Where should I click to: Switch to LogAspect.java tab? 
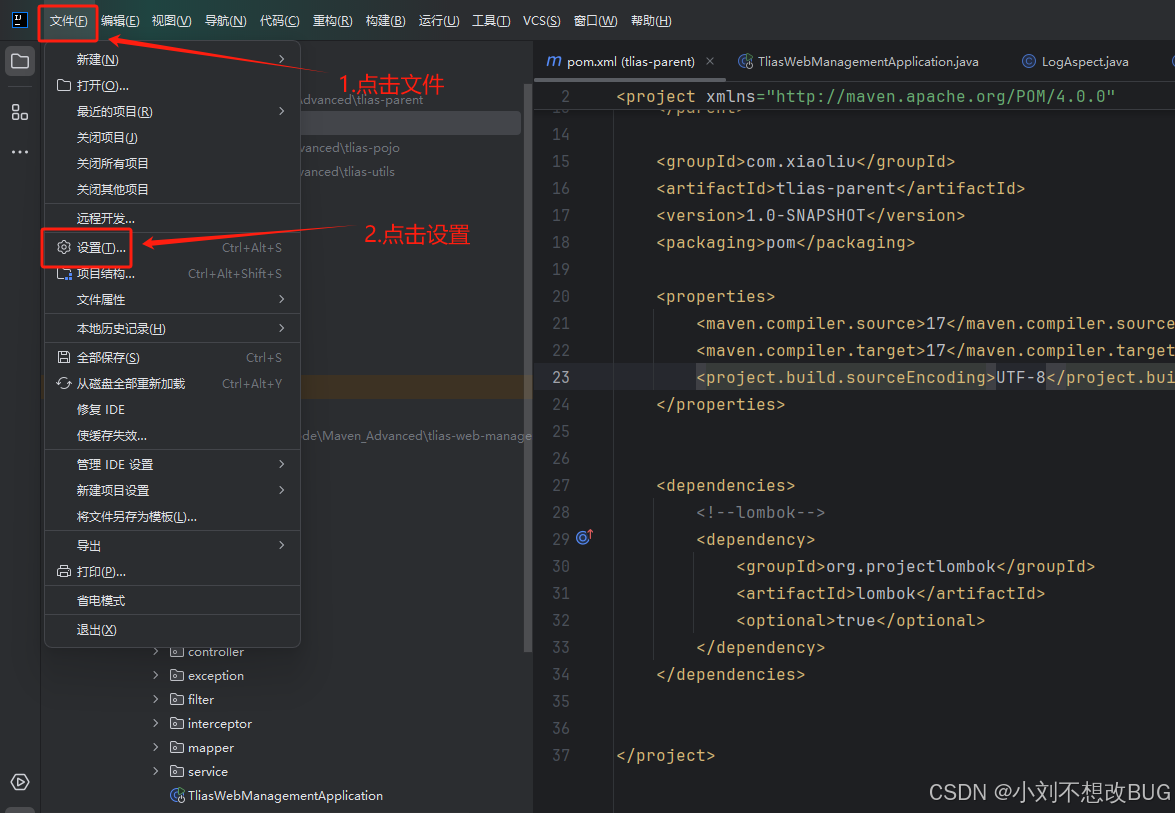point(1075,61)
